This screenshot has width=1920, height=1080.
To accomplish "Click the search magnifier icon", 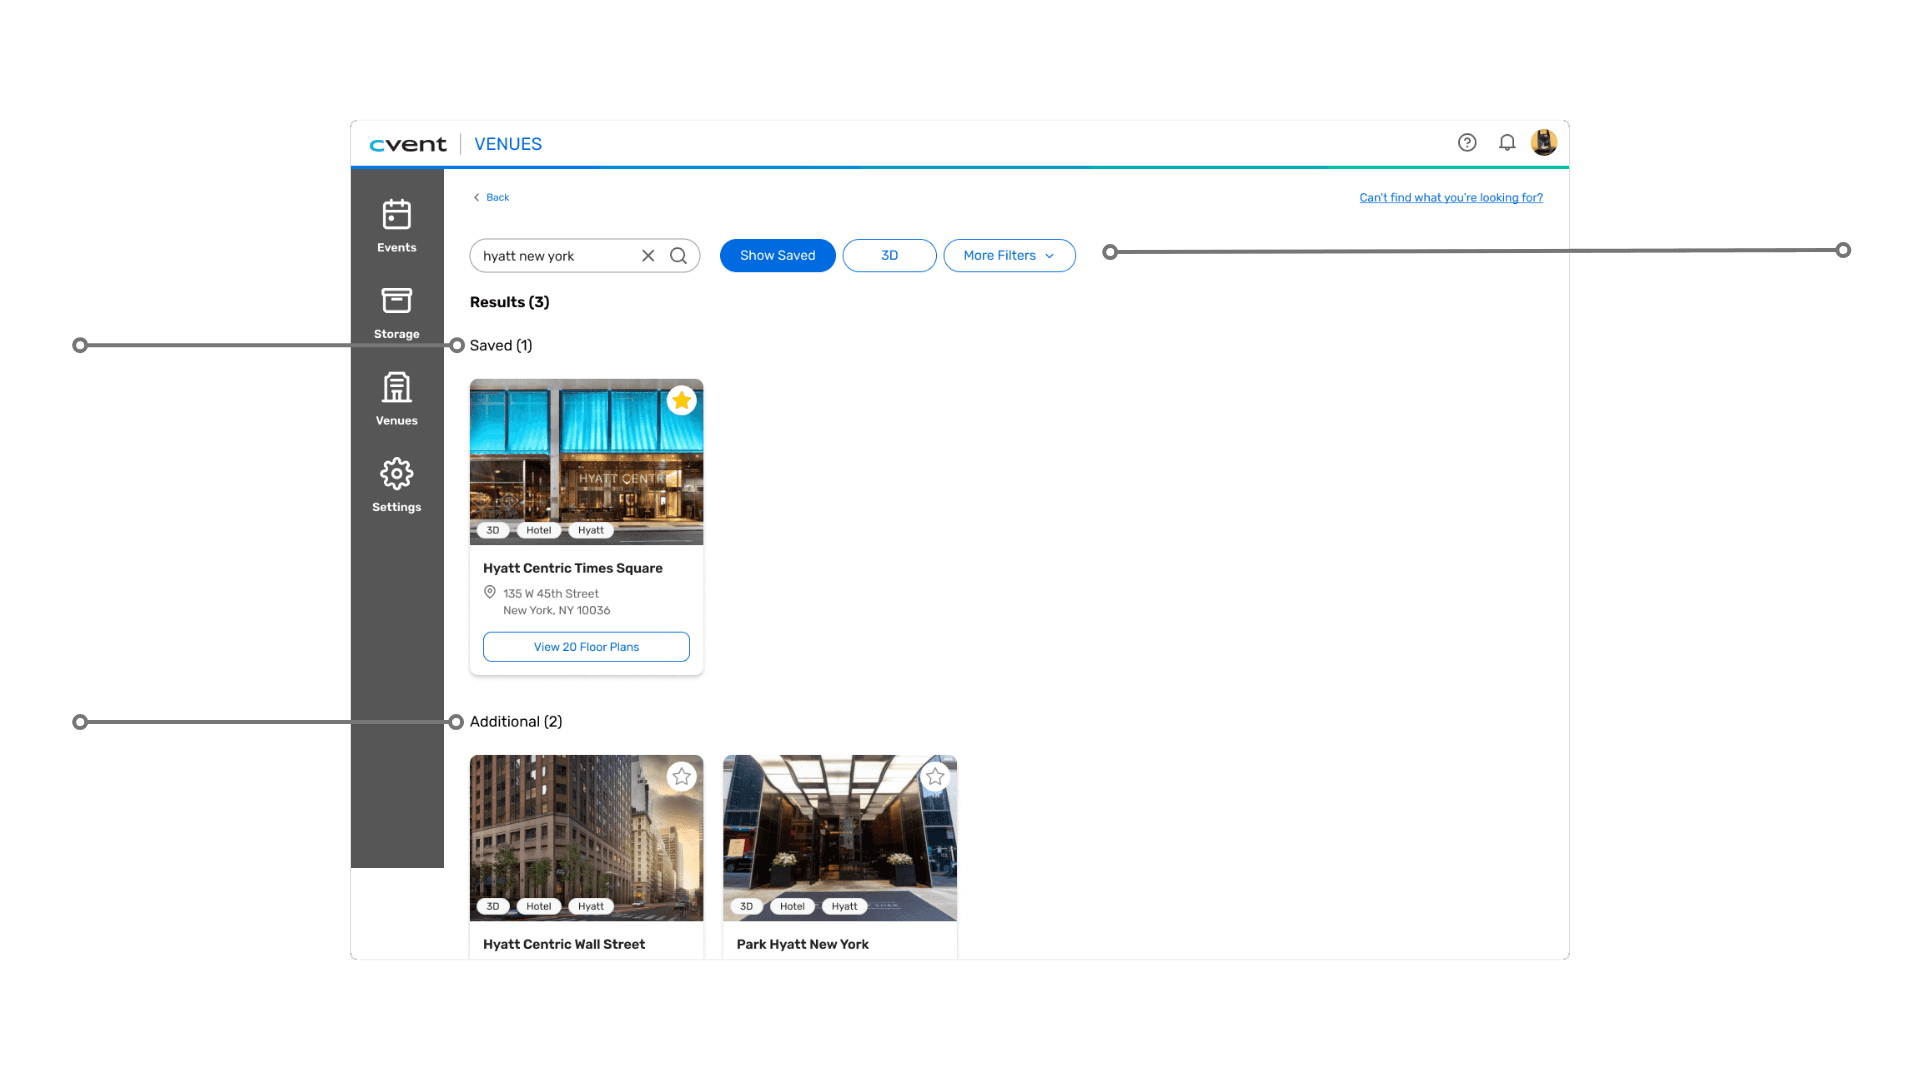I will pos(679,256).
